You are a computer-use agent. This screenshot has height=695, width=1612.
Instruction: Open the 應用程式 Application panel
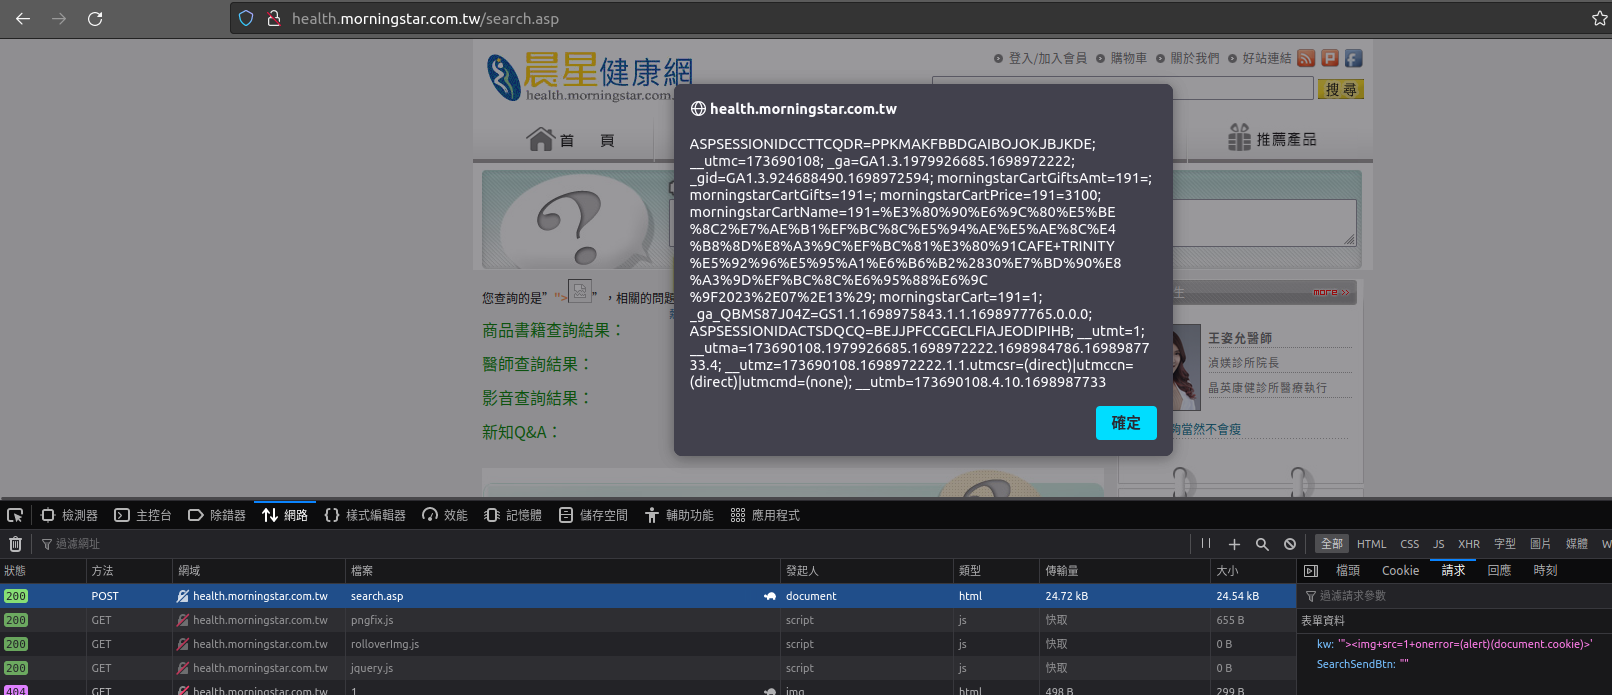[x=765, y=515]
